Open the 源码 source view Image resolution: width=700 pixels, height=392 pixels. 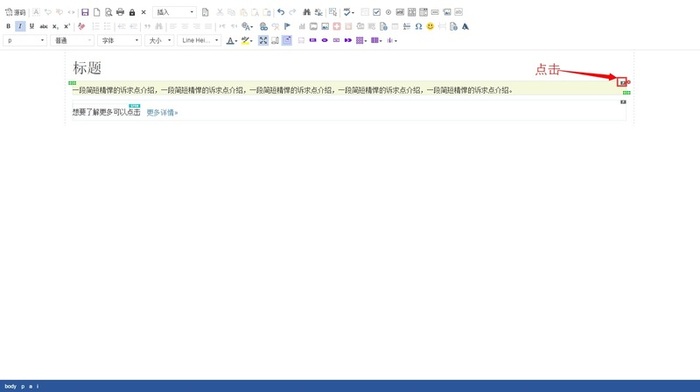[15, 13]
